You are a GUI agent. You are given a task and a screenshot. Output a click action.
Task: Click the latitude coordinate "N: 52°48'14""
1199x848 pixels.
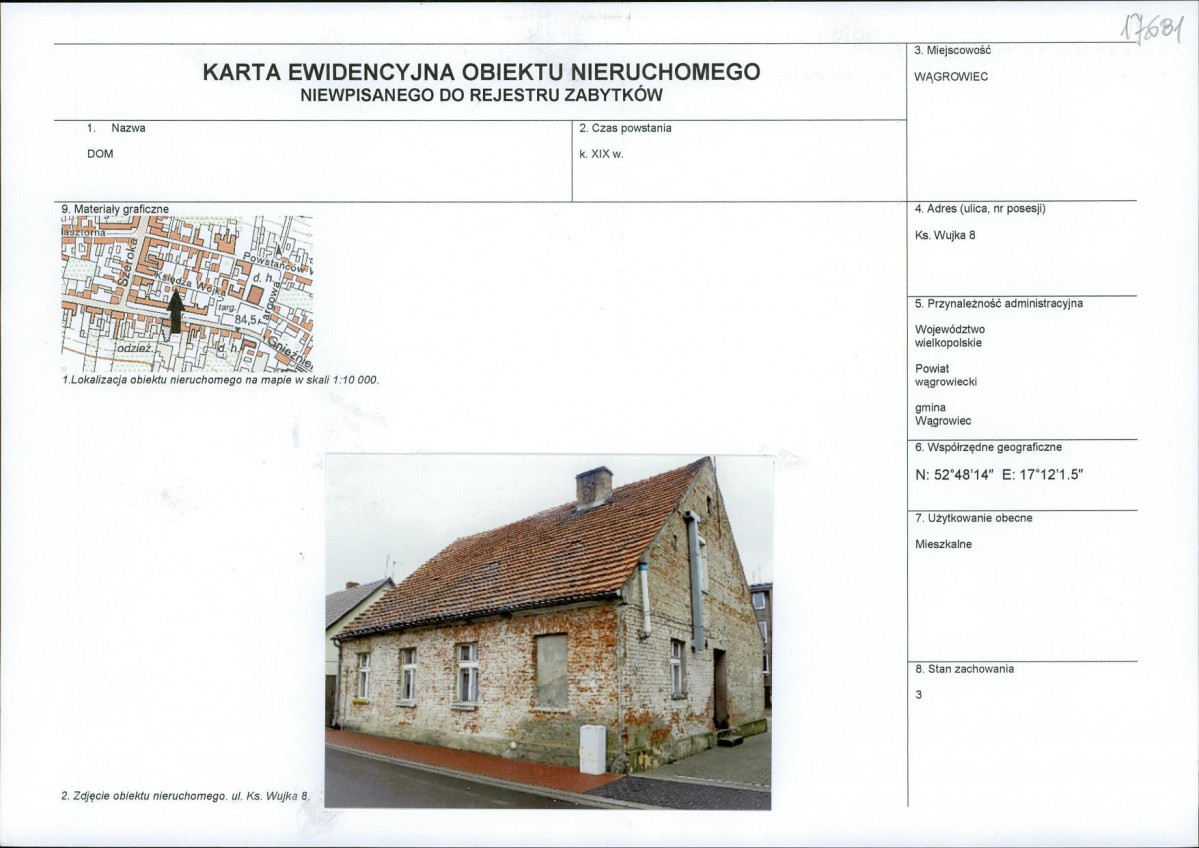(x=954, y=474)
